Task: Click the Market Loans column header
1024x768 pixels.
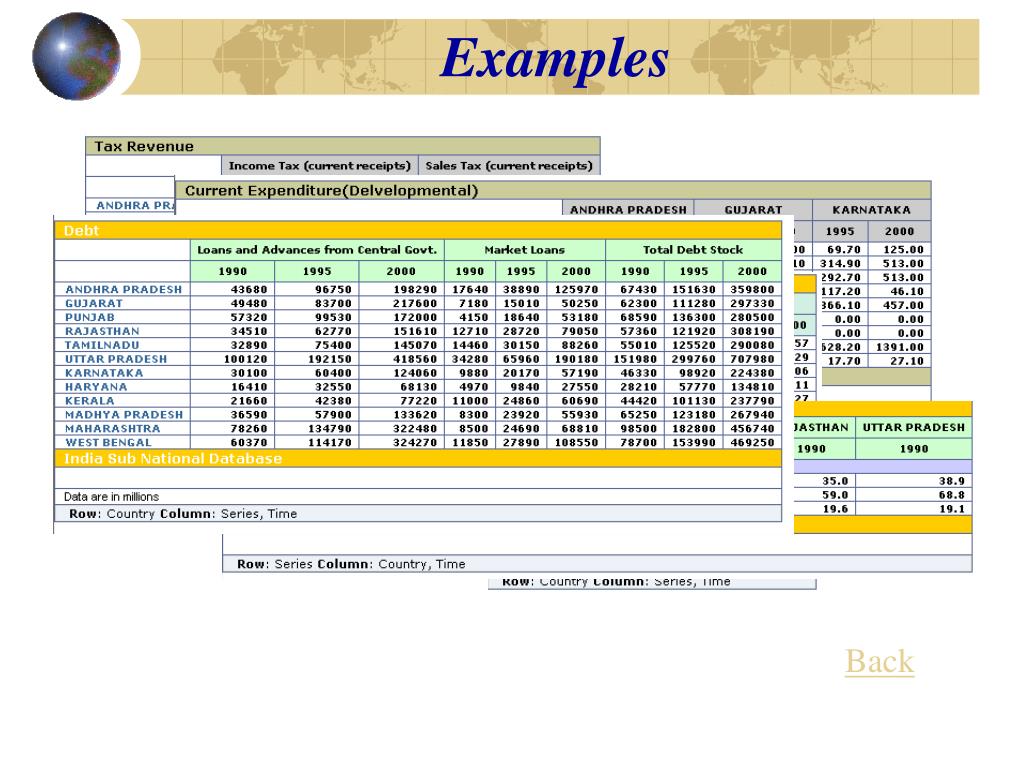Action: (x=524, y=249)
